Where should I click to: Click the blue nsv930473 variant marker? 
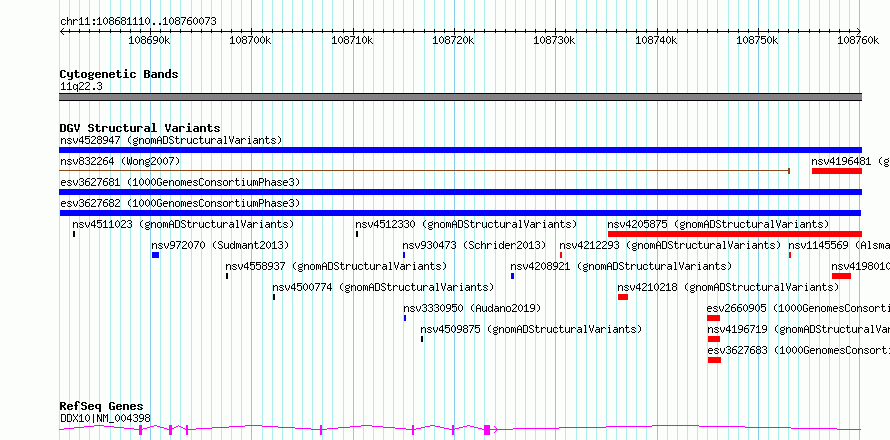point(404,255)
